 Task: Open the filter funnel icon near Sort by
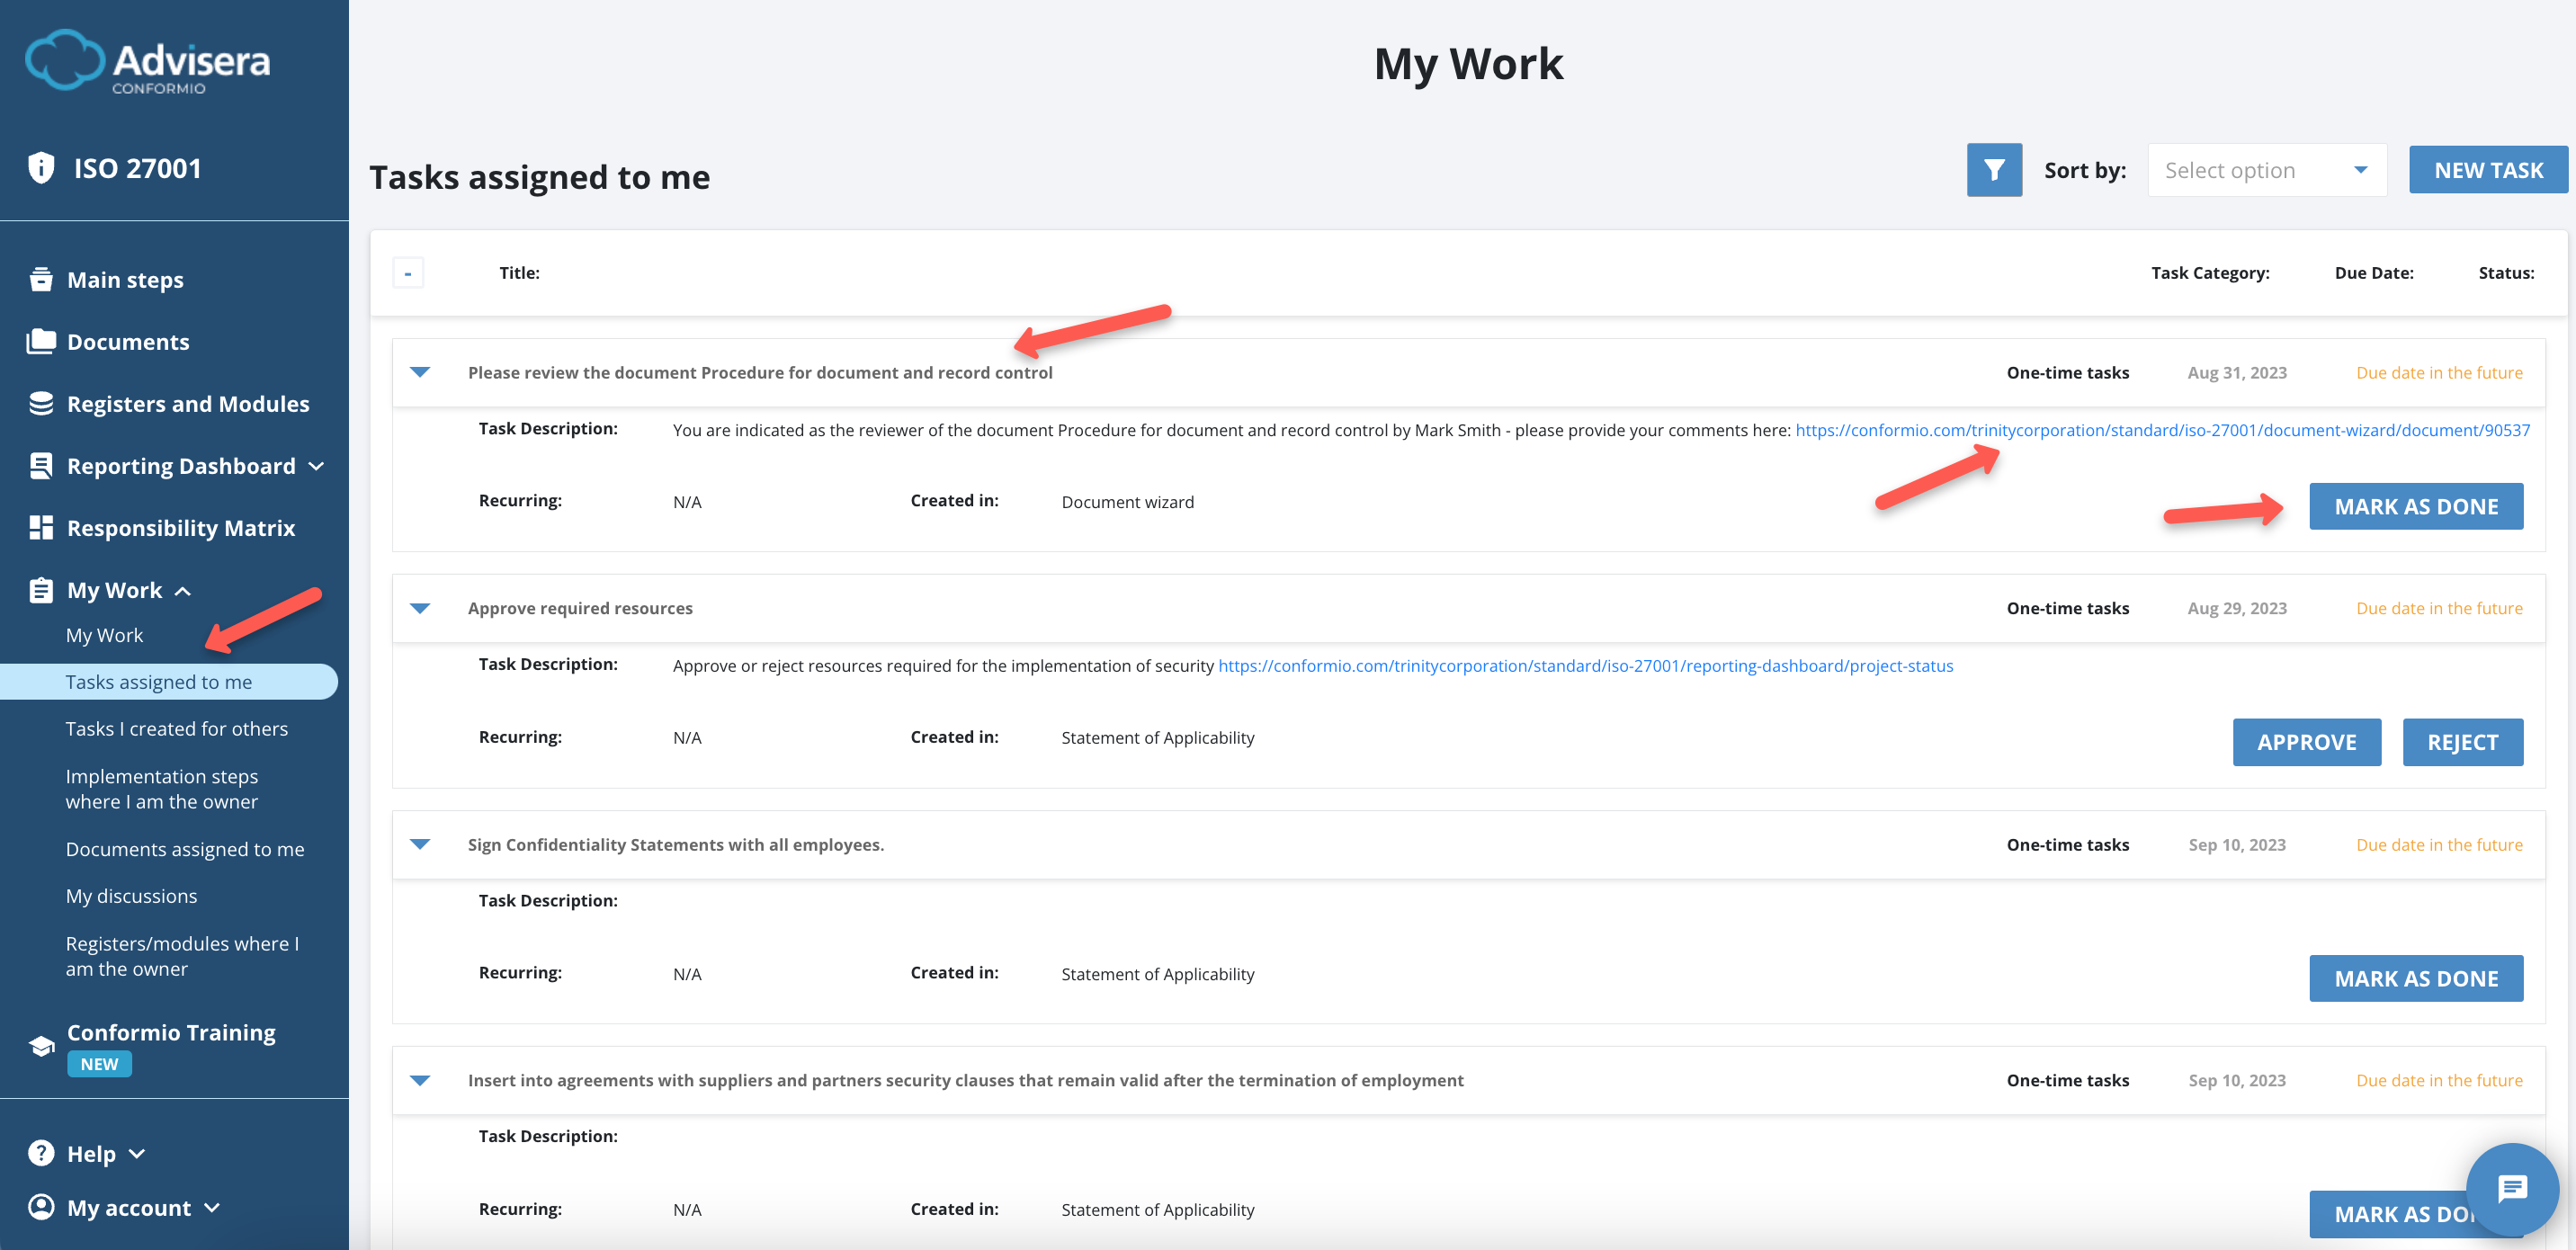1994,169
